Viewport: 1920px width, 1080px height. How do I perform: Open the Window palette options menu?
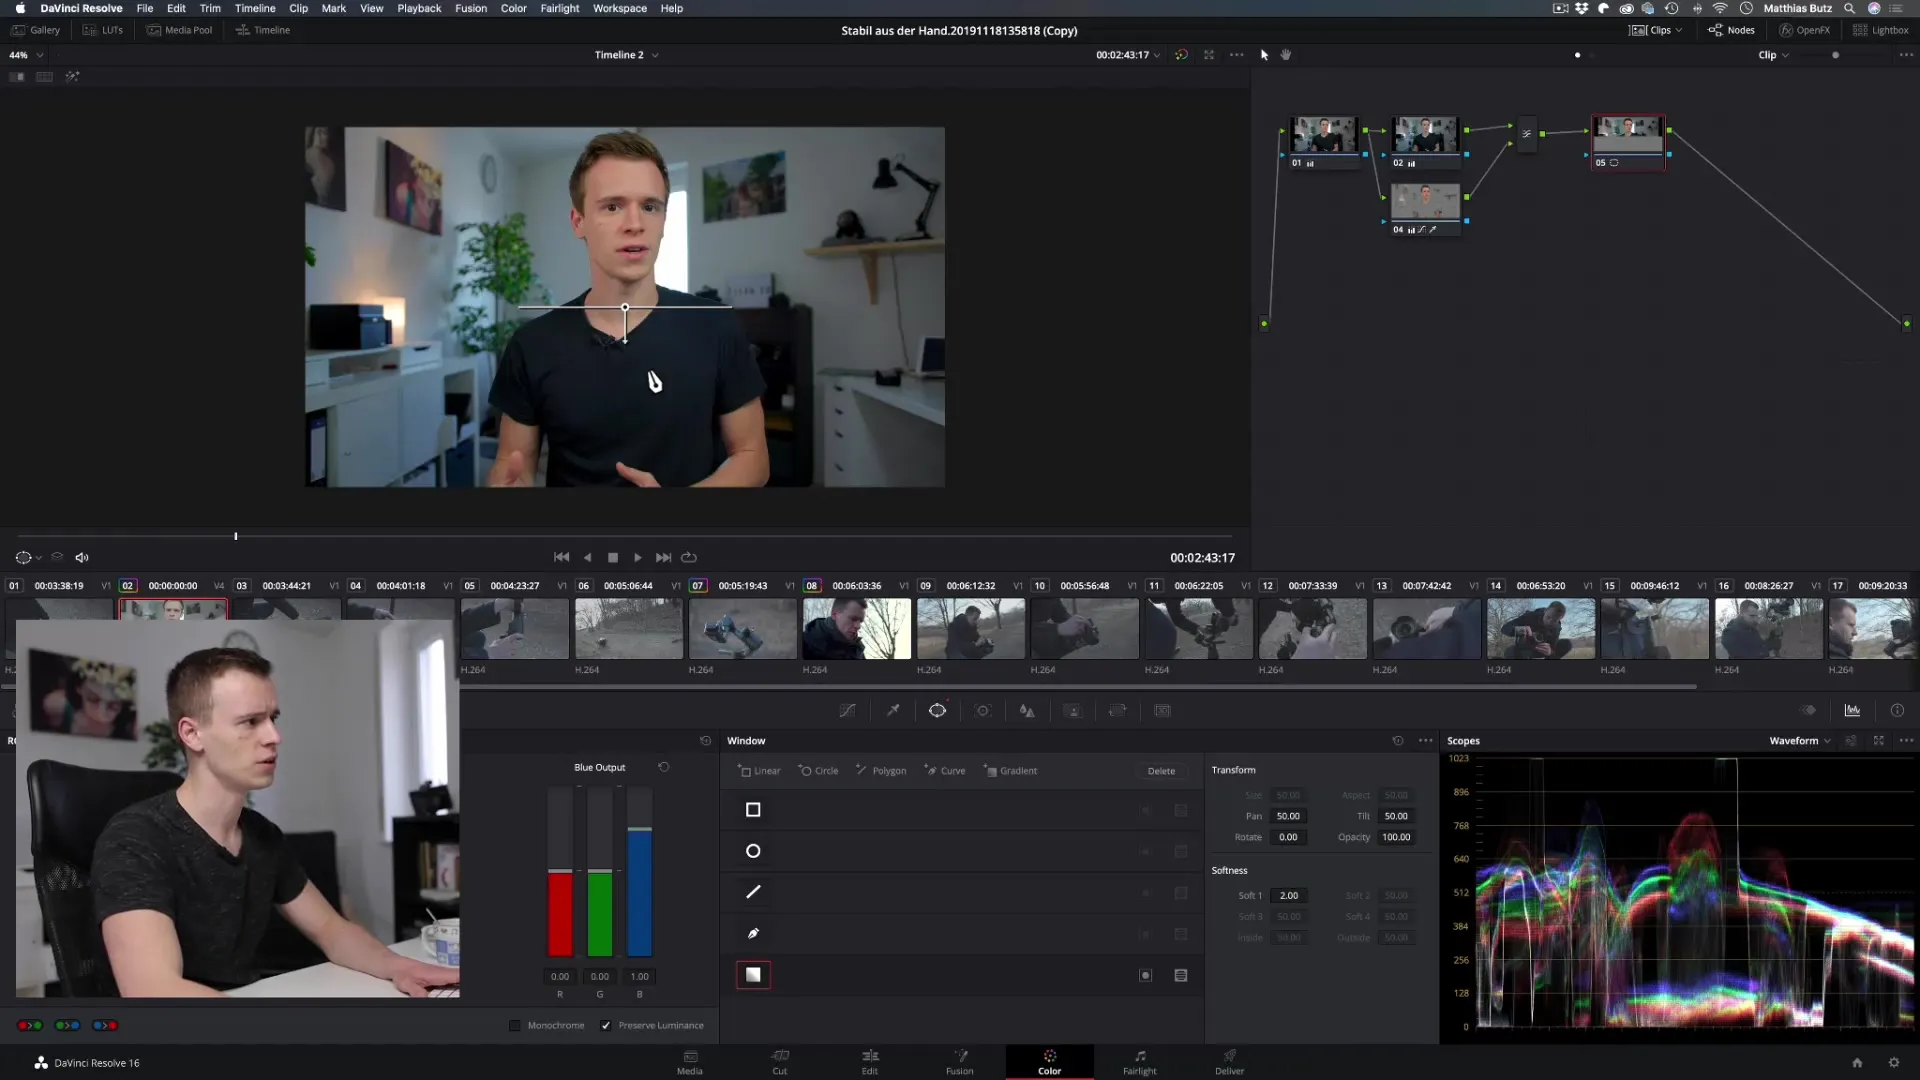coord(1426,741)
